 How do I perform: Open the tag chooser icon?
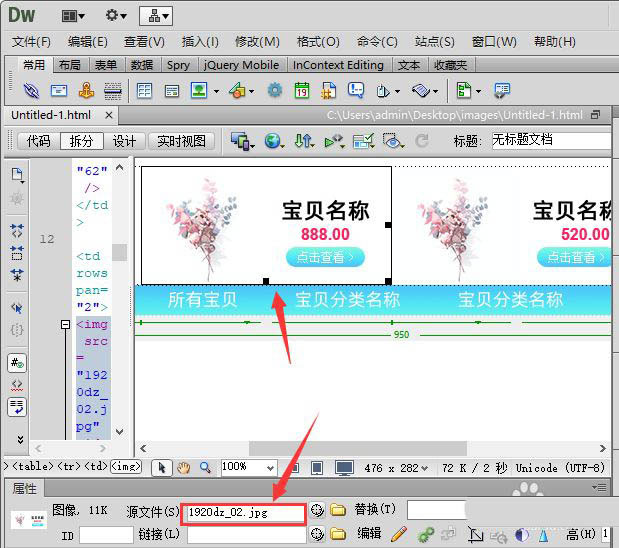click(502, 90)
